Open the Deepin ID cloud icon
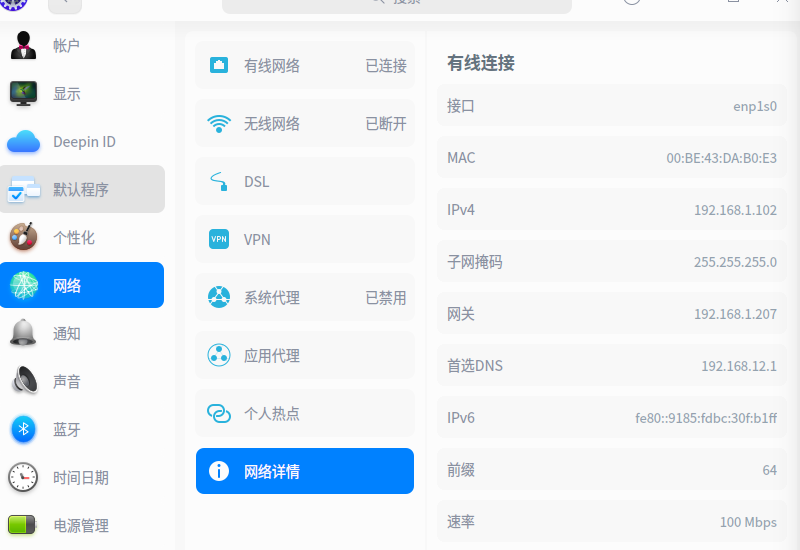Image resolution: width=800 pixels, height=550 pixels. pyautogui.click(x=23, y=141)
